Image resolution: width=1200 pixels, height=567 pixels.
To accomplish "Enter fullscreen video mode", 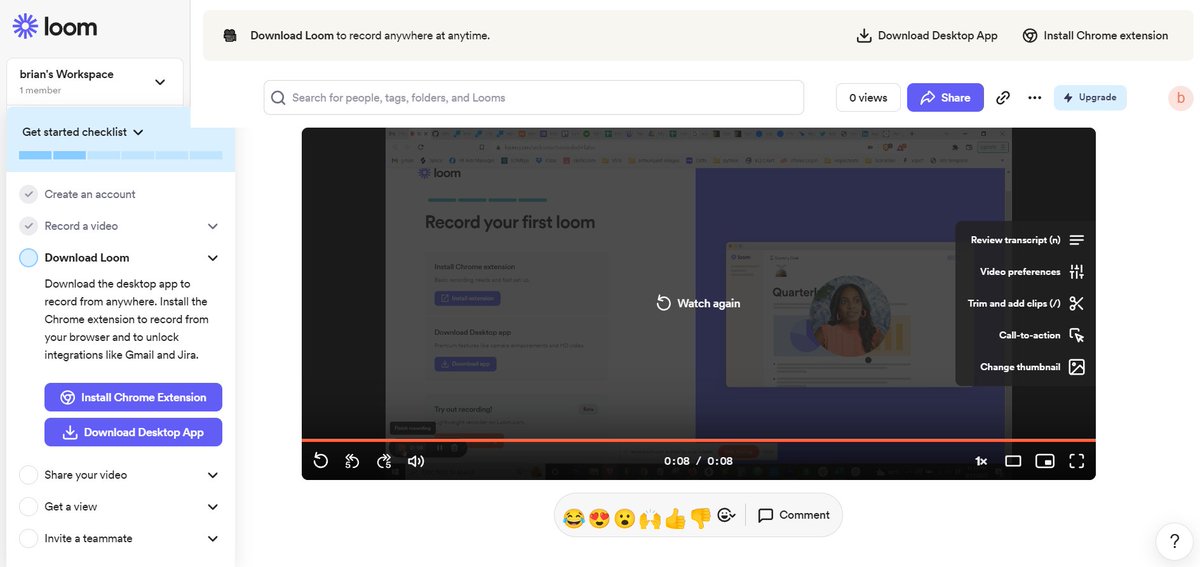I will pos(1077,461).
